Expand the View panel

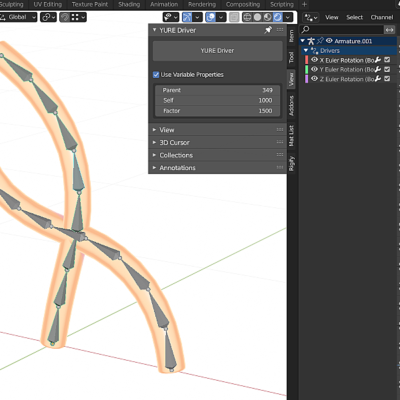tap(217, 130)
